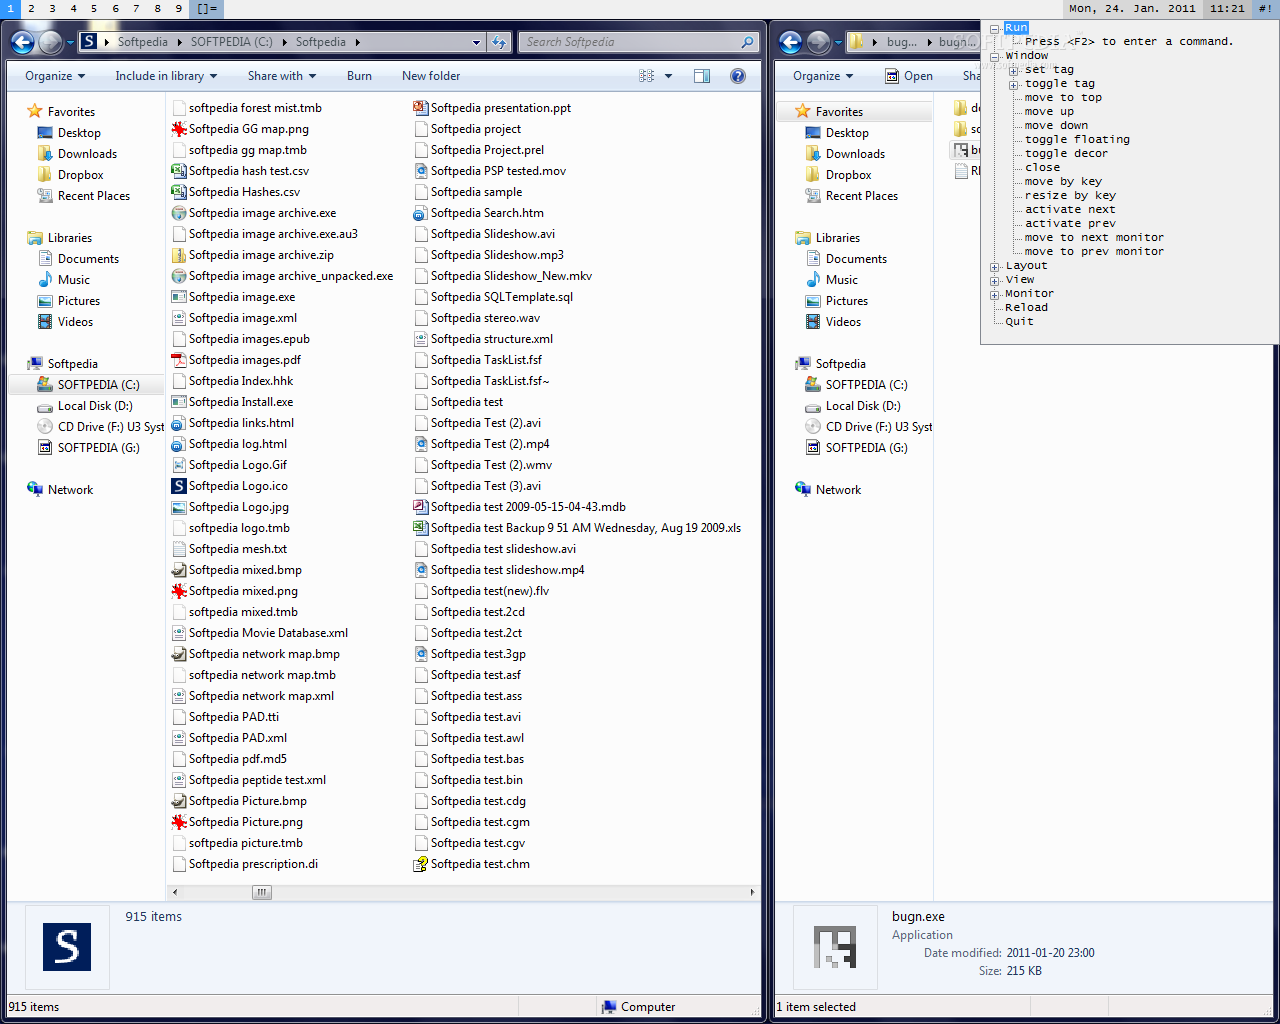Click the Softpedia image archive.zip icon
This screenshot has height=1024, width=1280.
tap(179, 255)
